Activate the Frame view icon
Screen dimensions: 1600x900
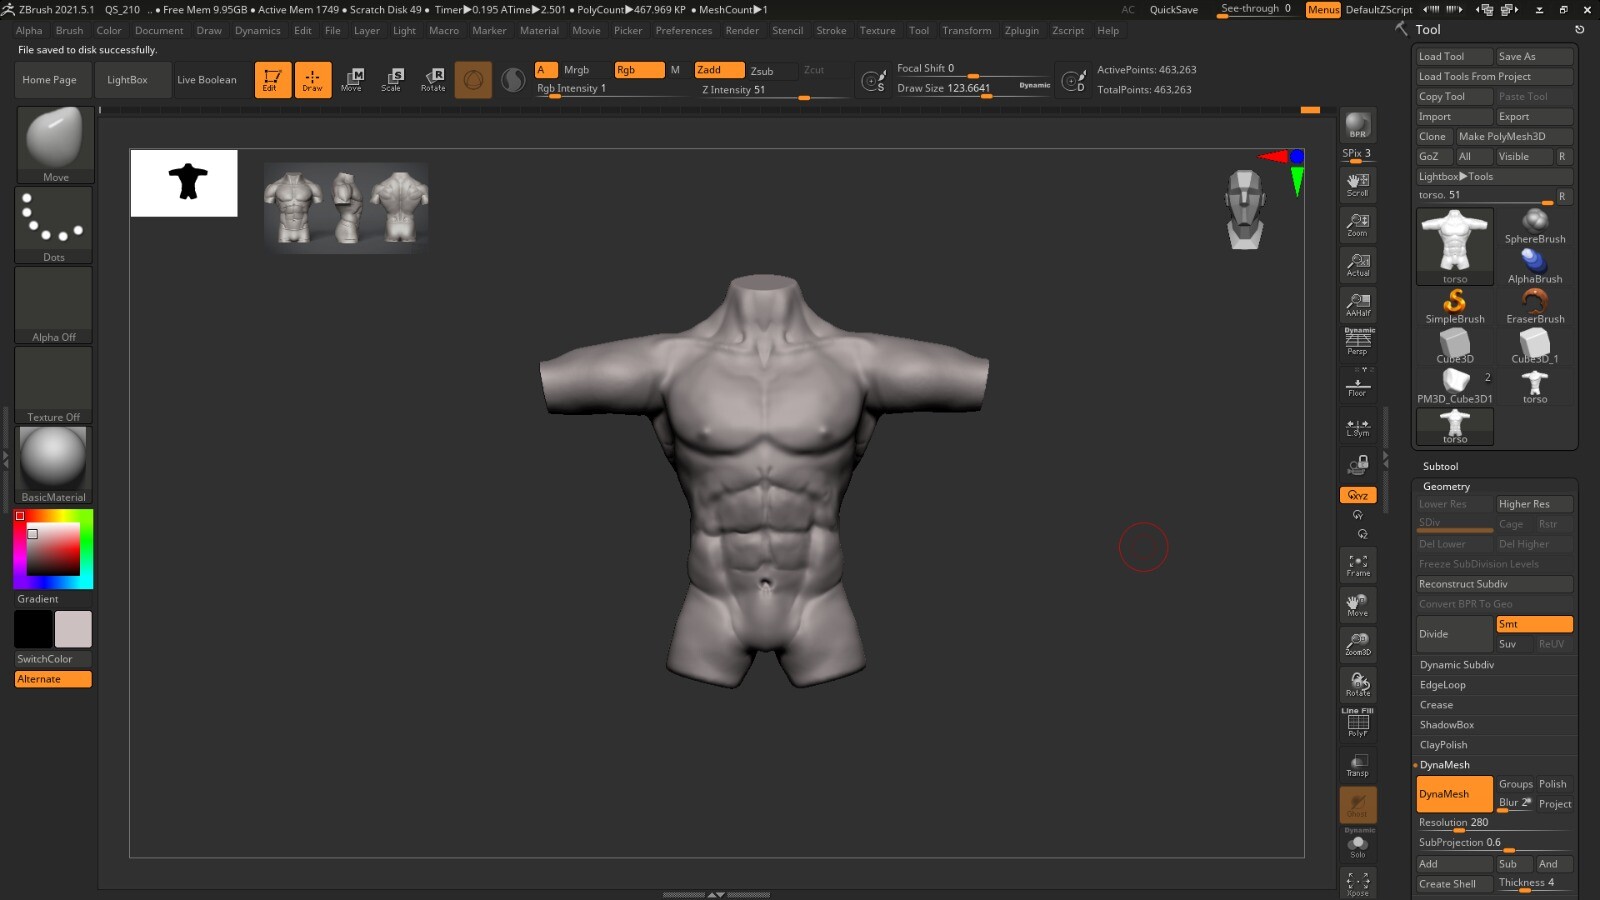coord(1357,565)
